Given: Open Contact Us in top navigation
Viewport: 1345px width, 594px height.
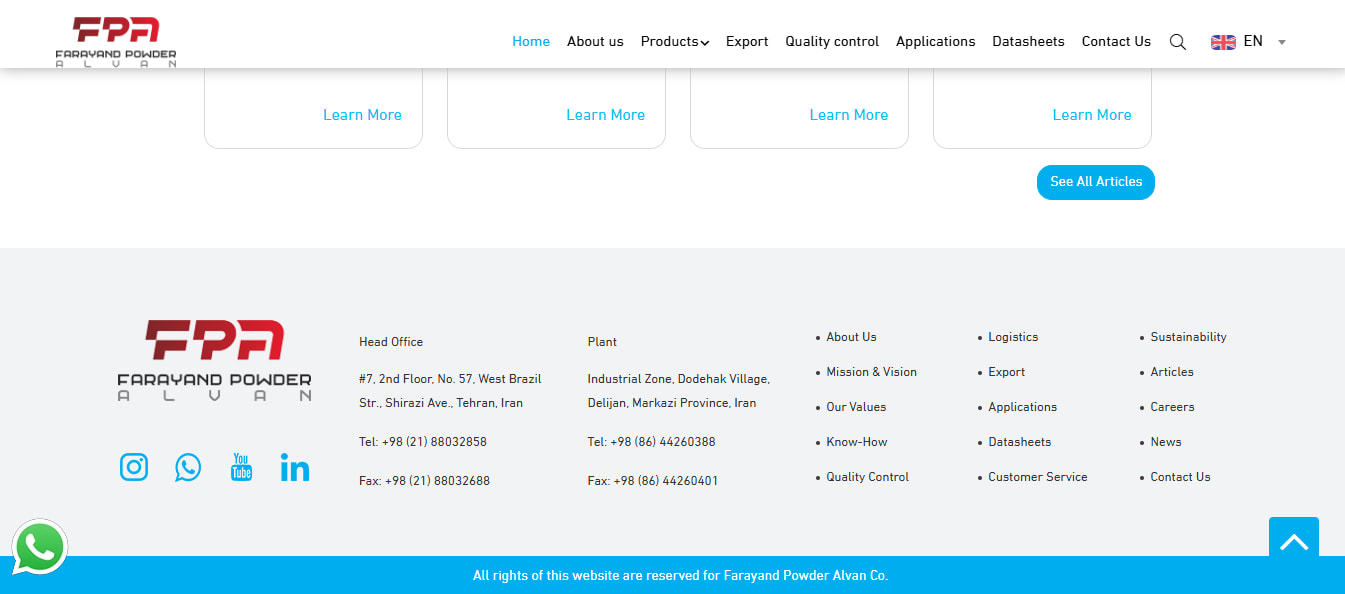Looking at the screenshot, I should click(1116, 42).
